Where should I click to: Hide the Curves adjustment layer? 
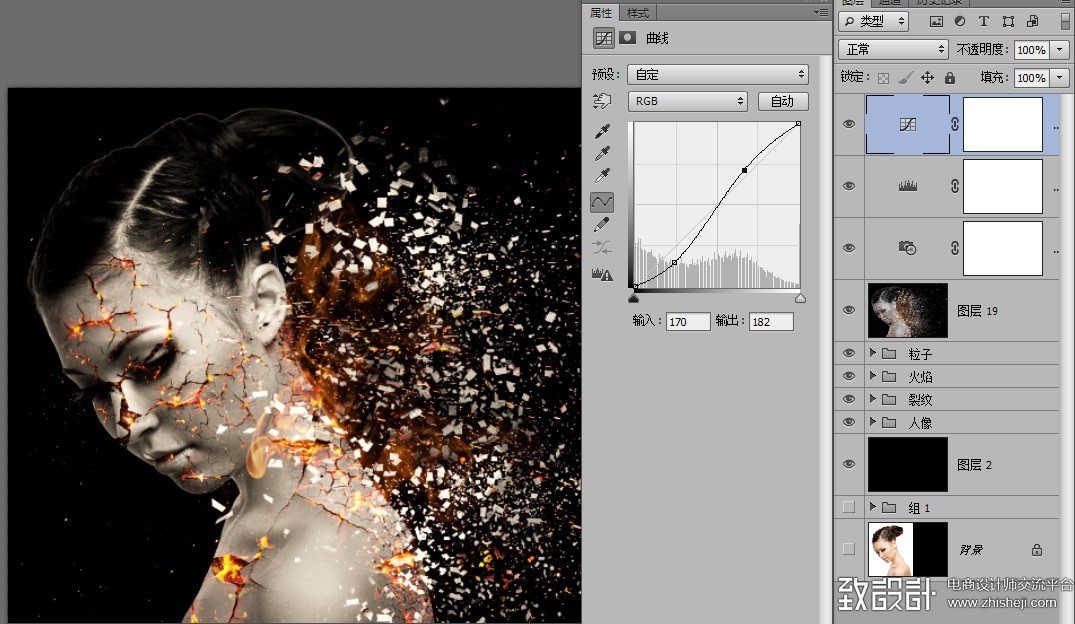pos(849,124)
